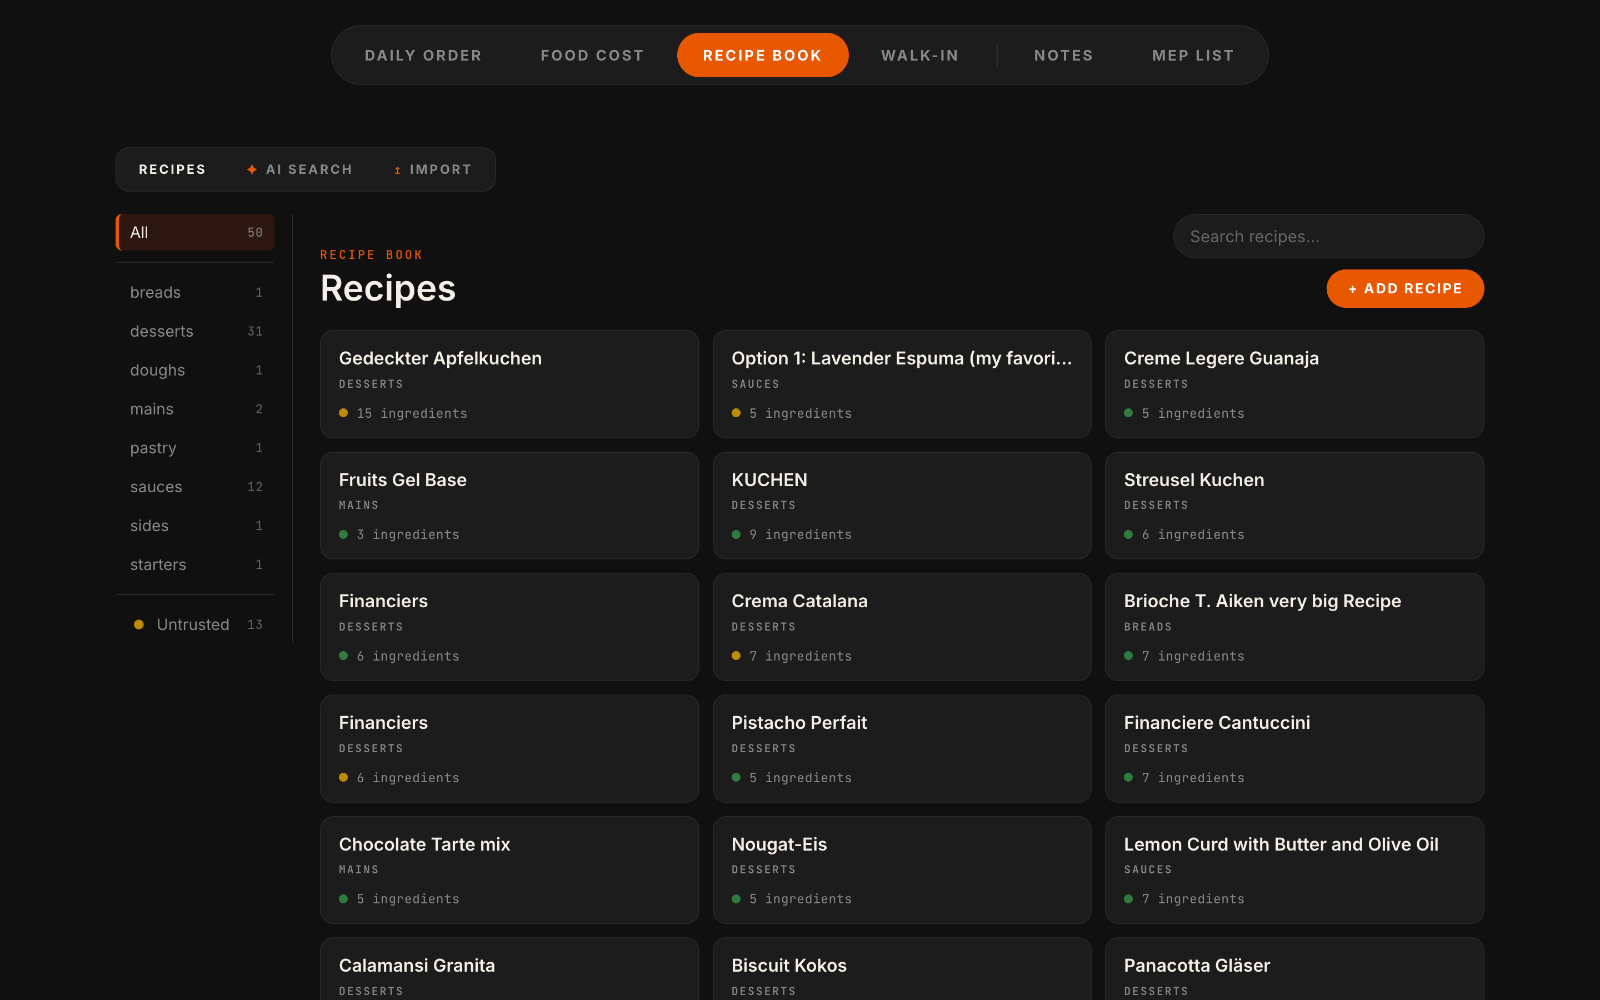Filter recipes by desserts
Image resolution: width=1600 pixels, height=1000 pixels.
[x=196, y=331]
